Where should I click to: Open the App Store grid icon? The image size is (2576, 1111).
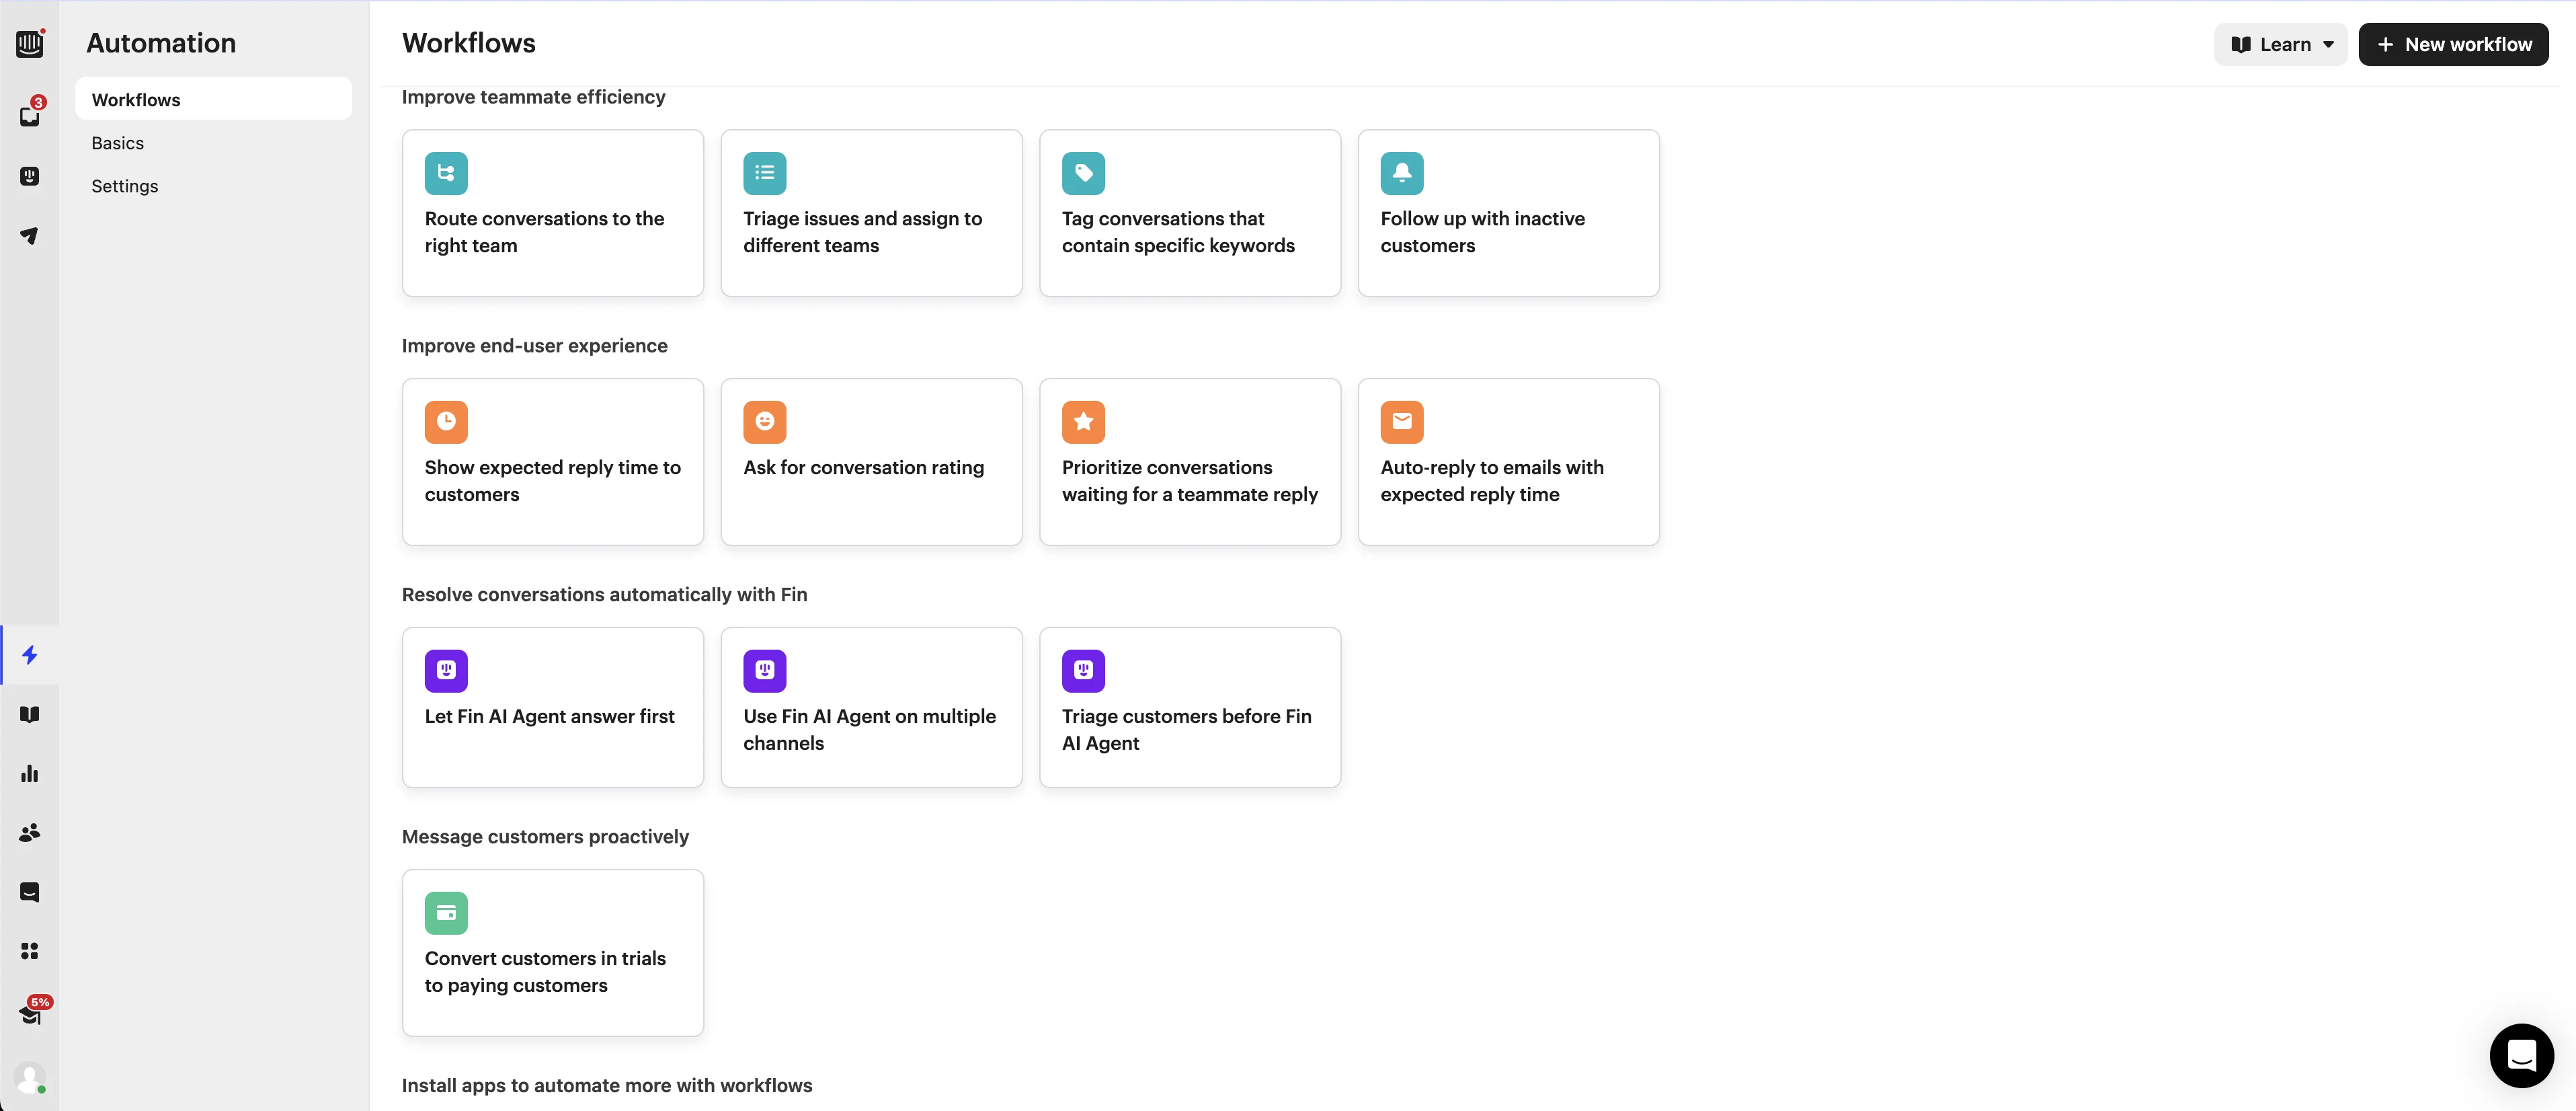point(30,950)
